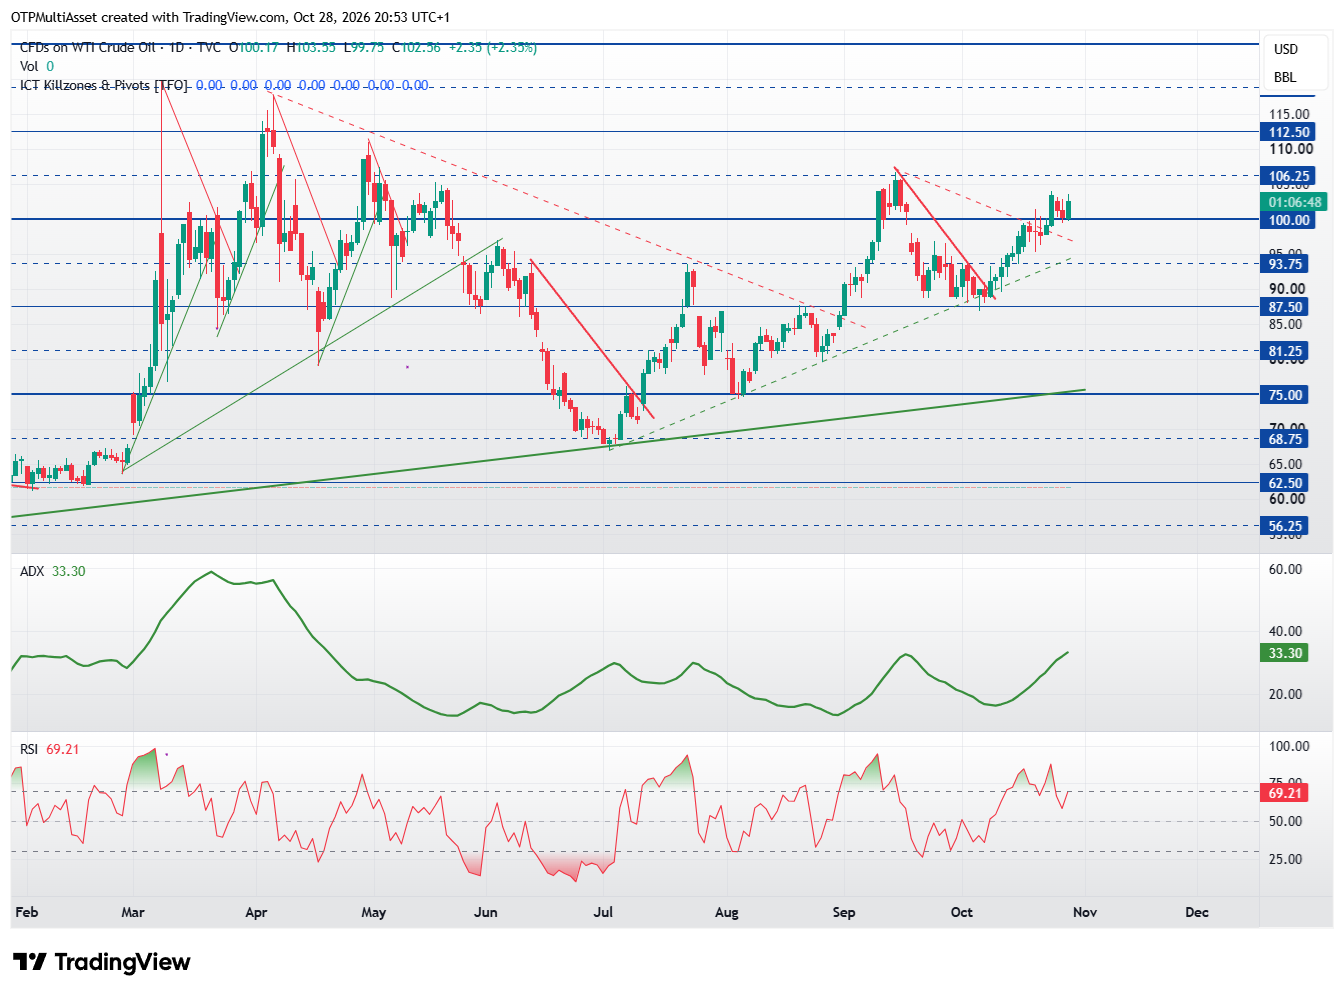Click the green 01:06:48 countdown tag

click(1294, 202)
